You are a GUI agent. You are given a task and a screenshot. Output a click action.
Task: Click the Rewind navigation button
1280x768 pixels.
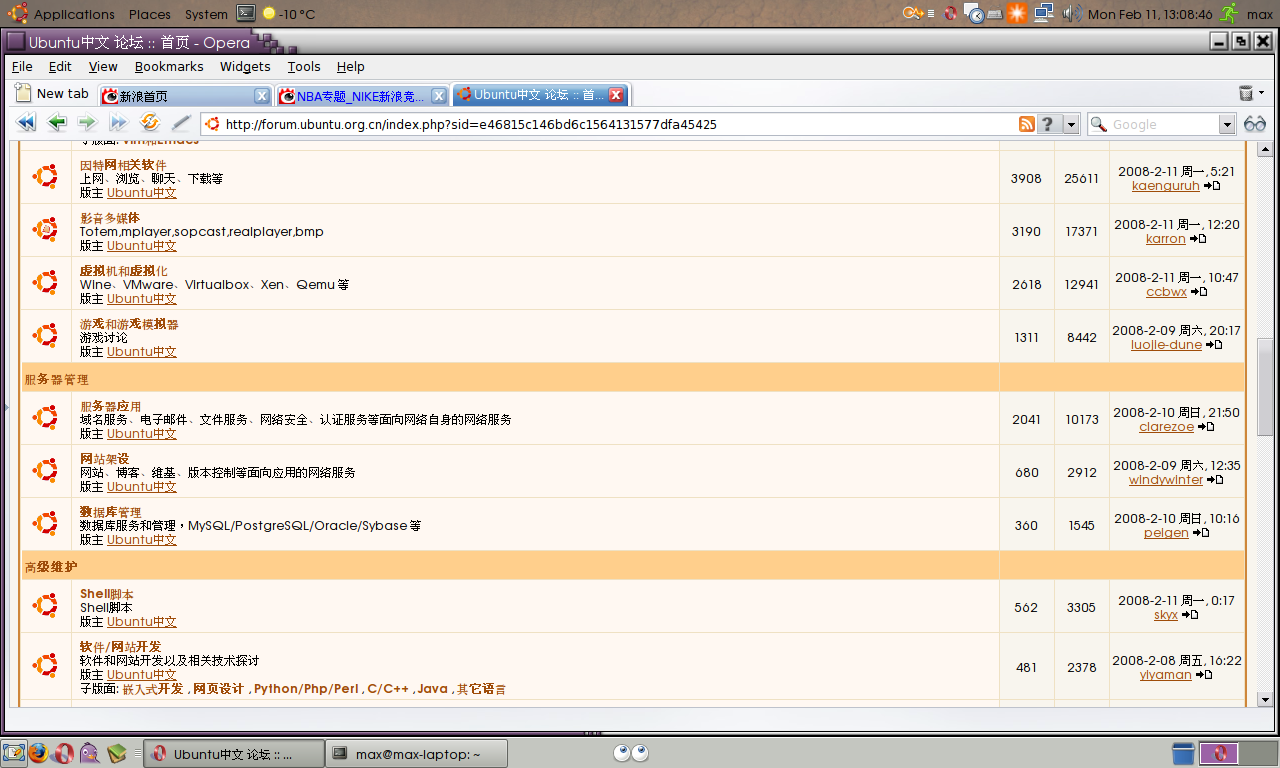(x=27, y=123)
